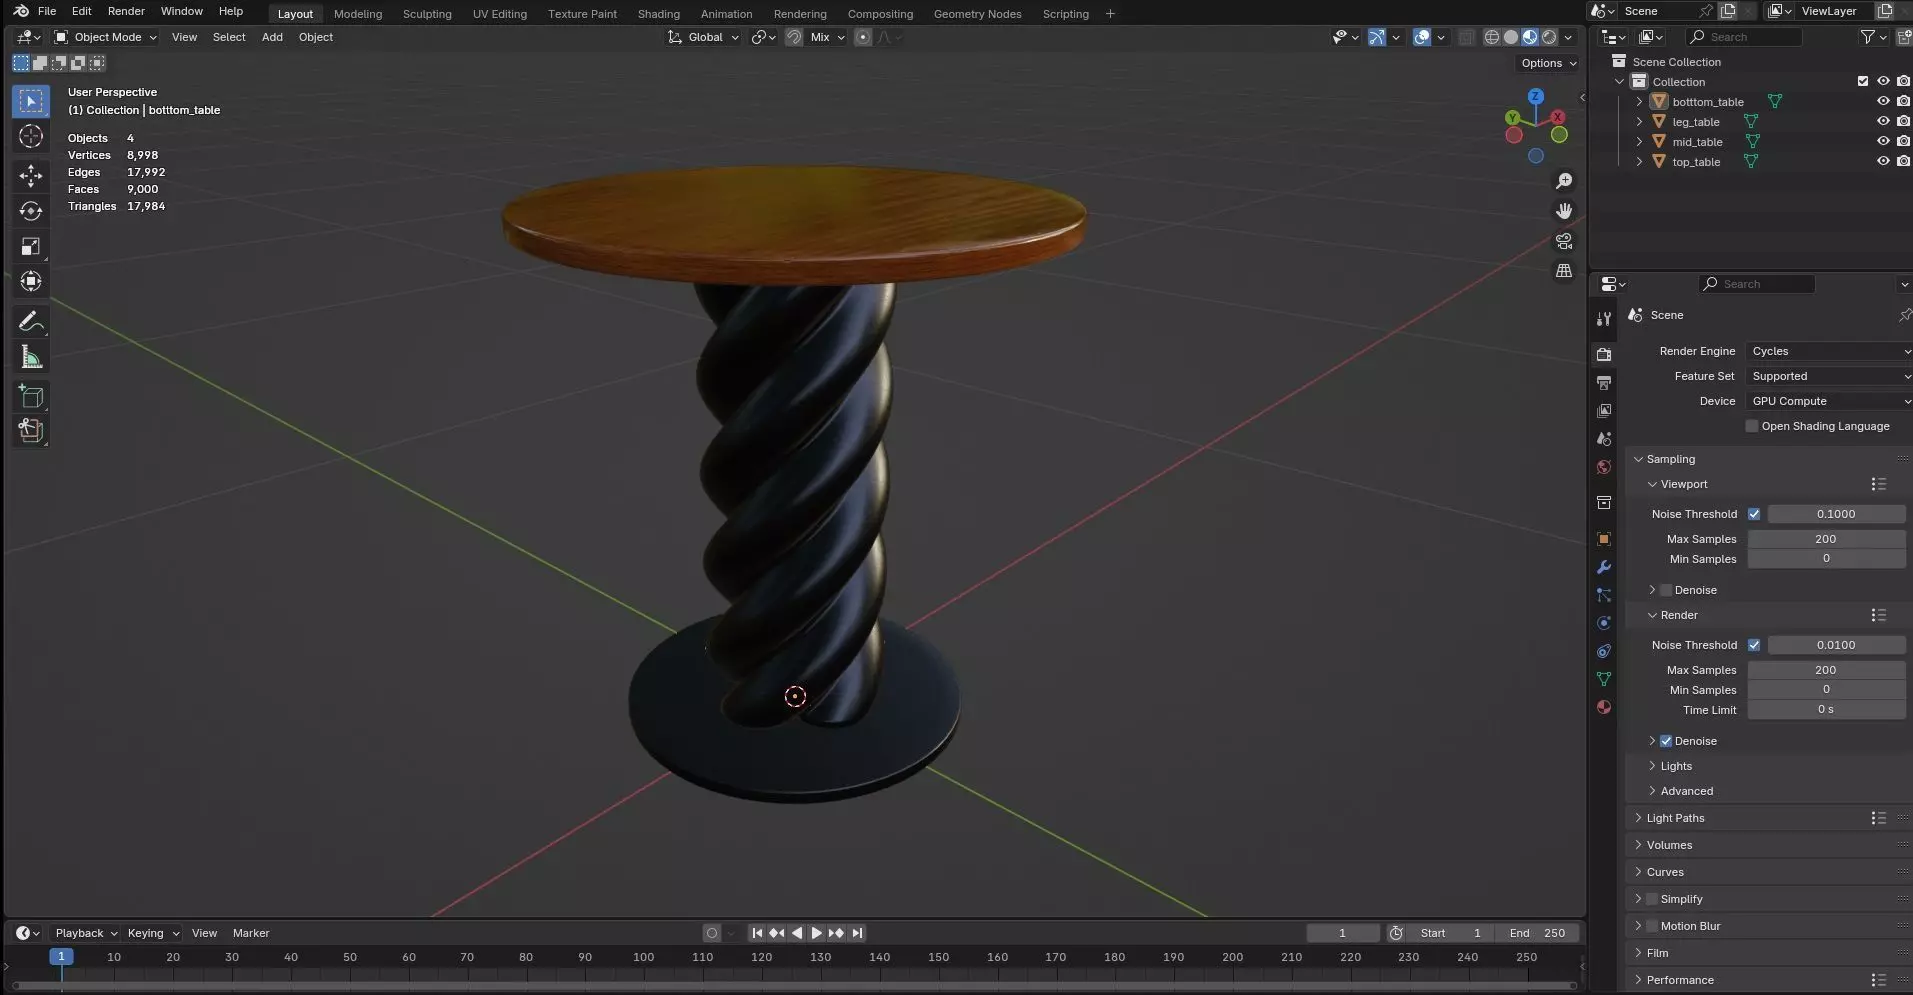Open the Render menu
The width and height of the screenshot is (1913, 995).
coord(126,11)
